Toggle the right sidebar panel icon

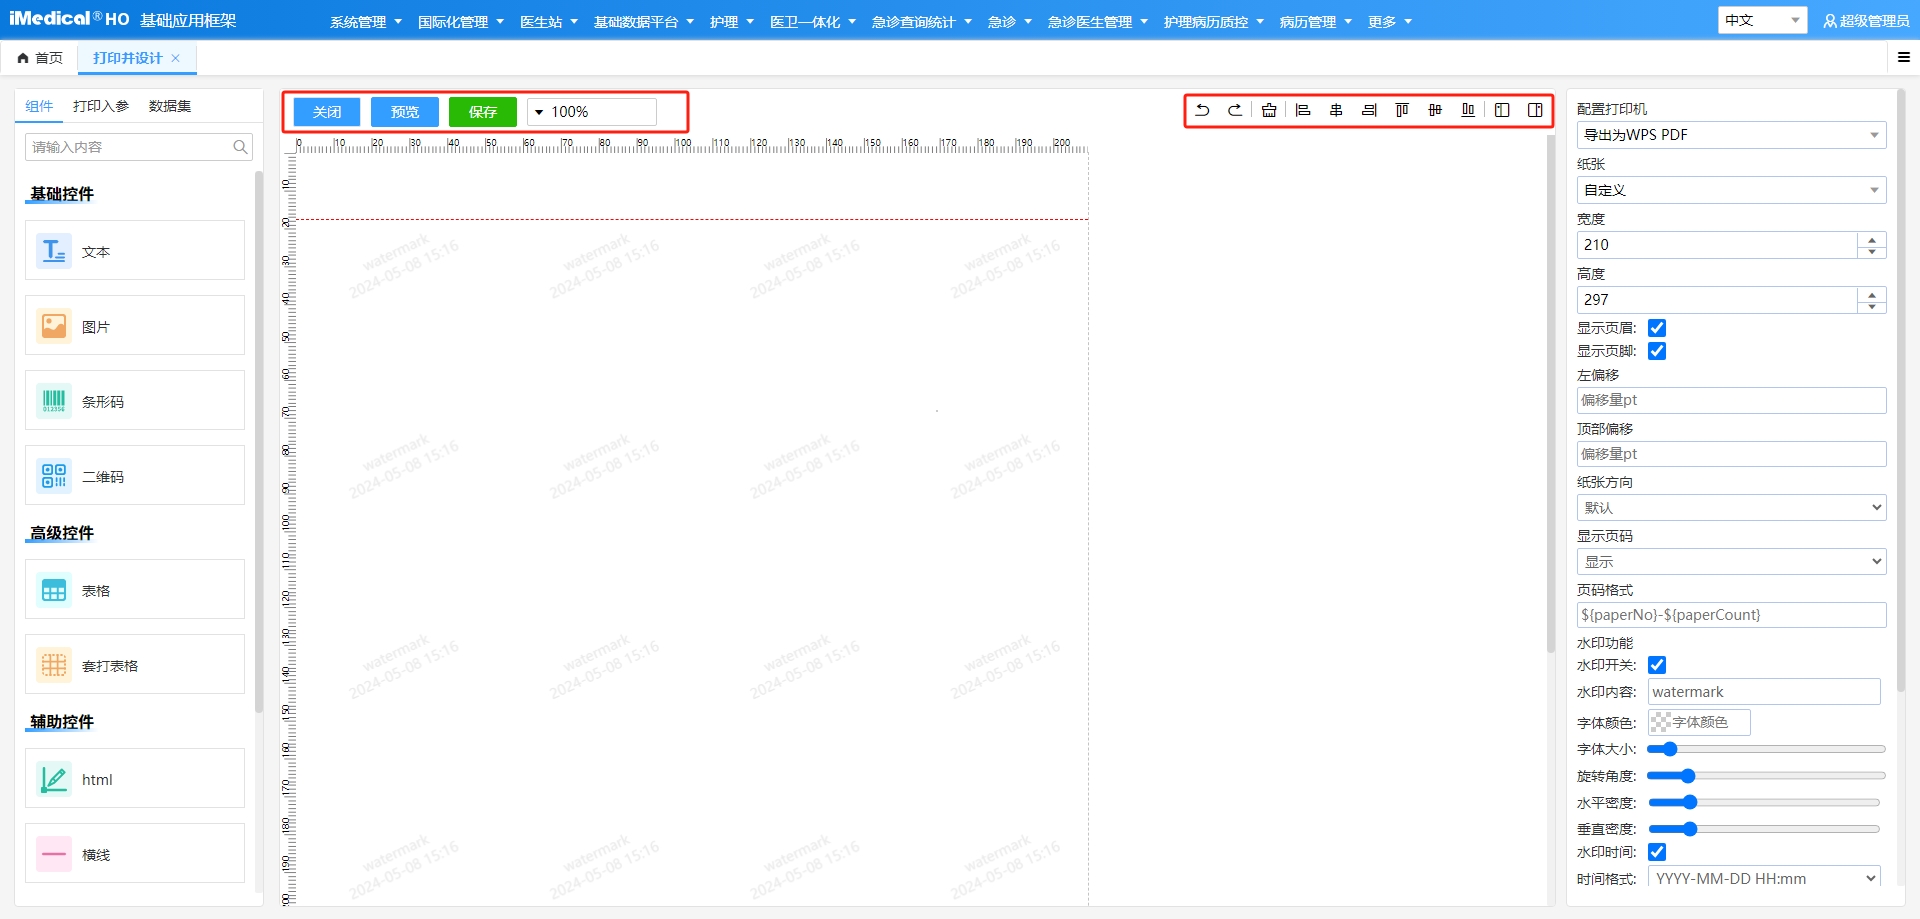[1535, 110]
